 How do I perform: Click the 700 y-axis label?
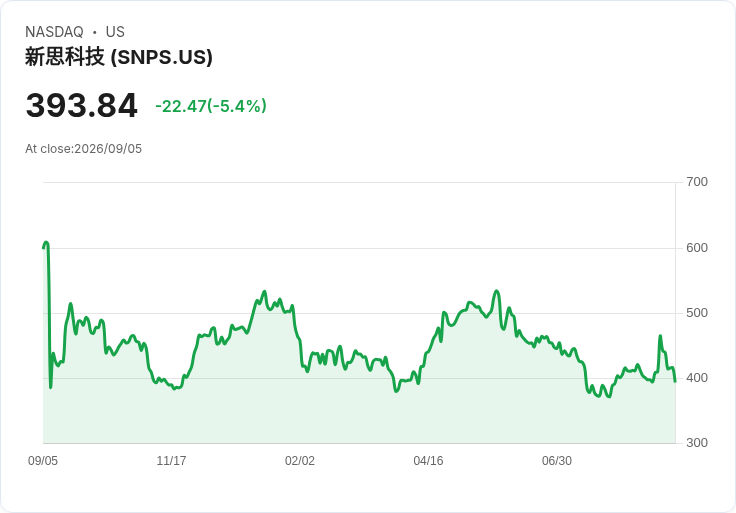tap(697, 182)
